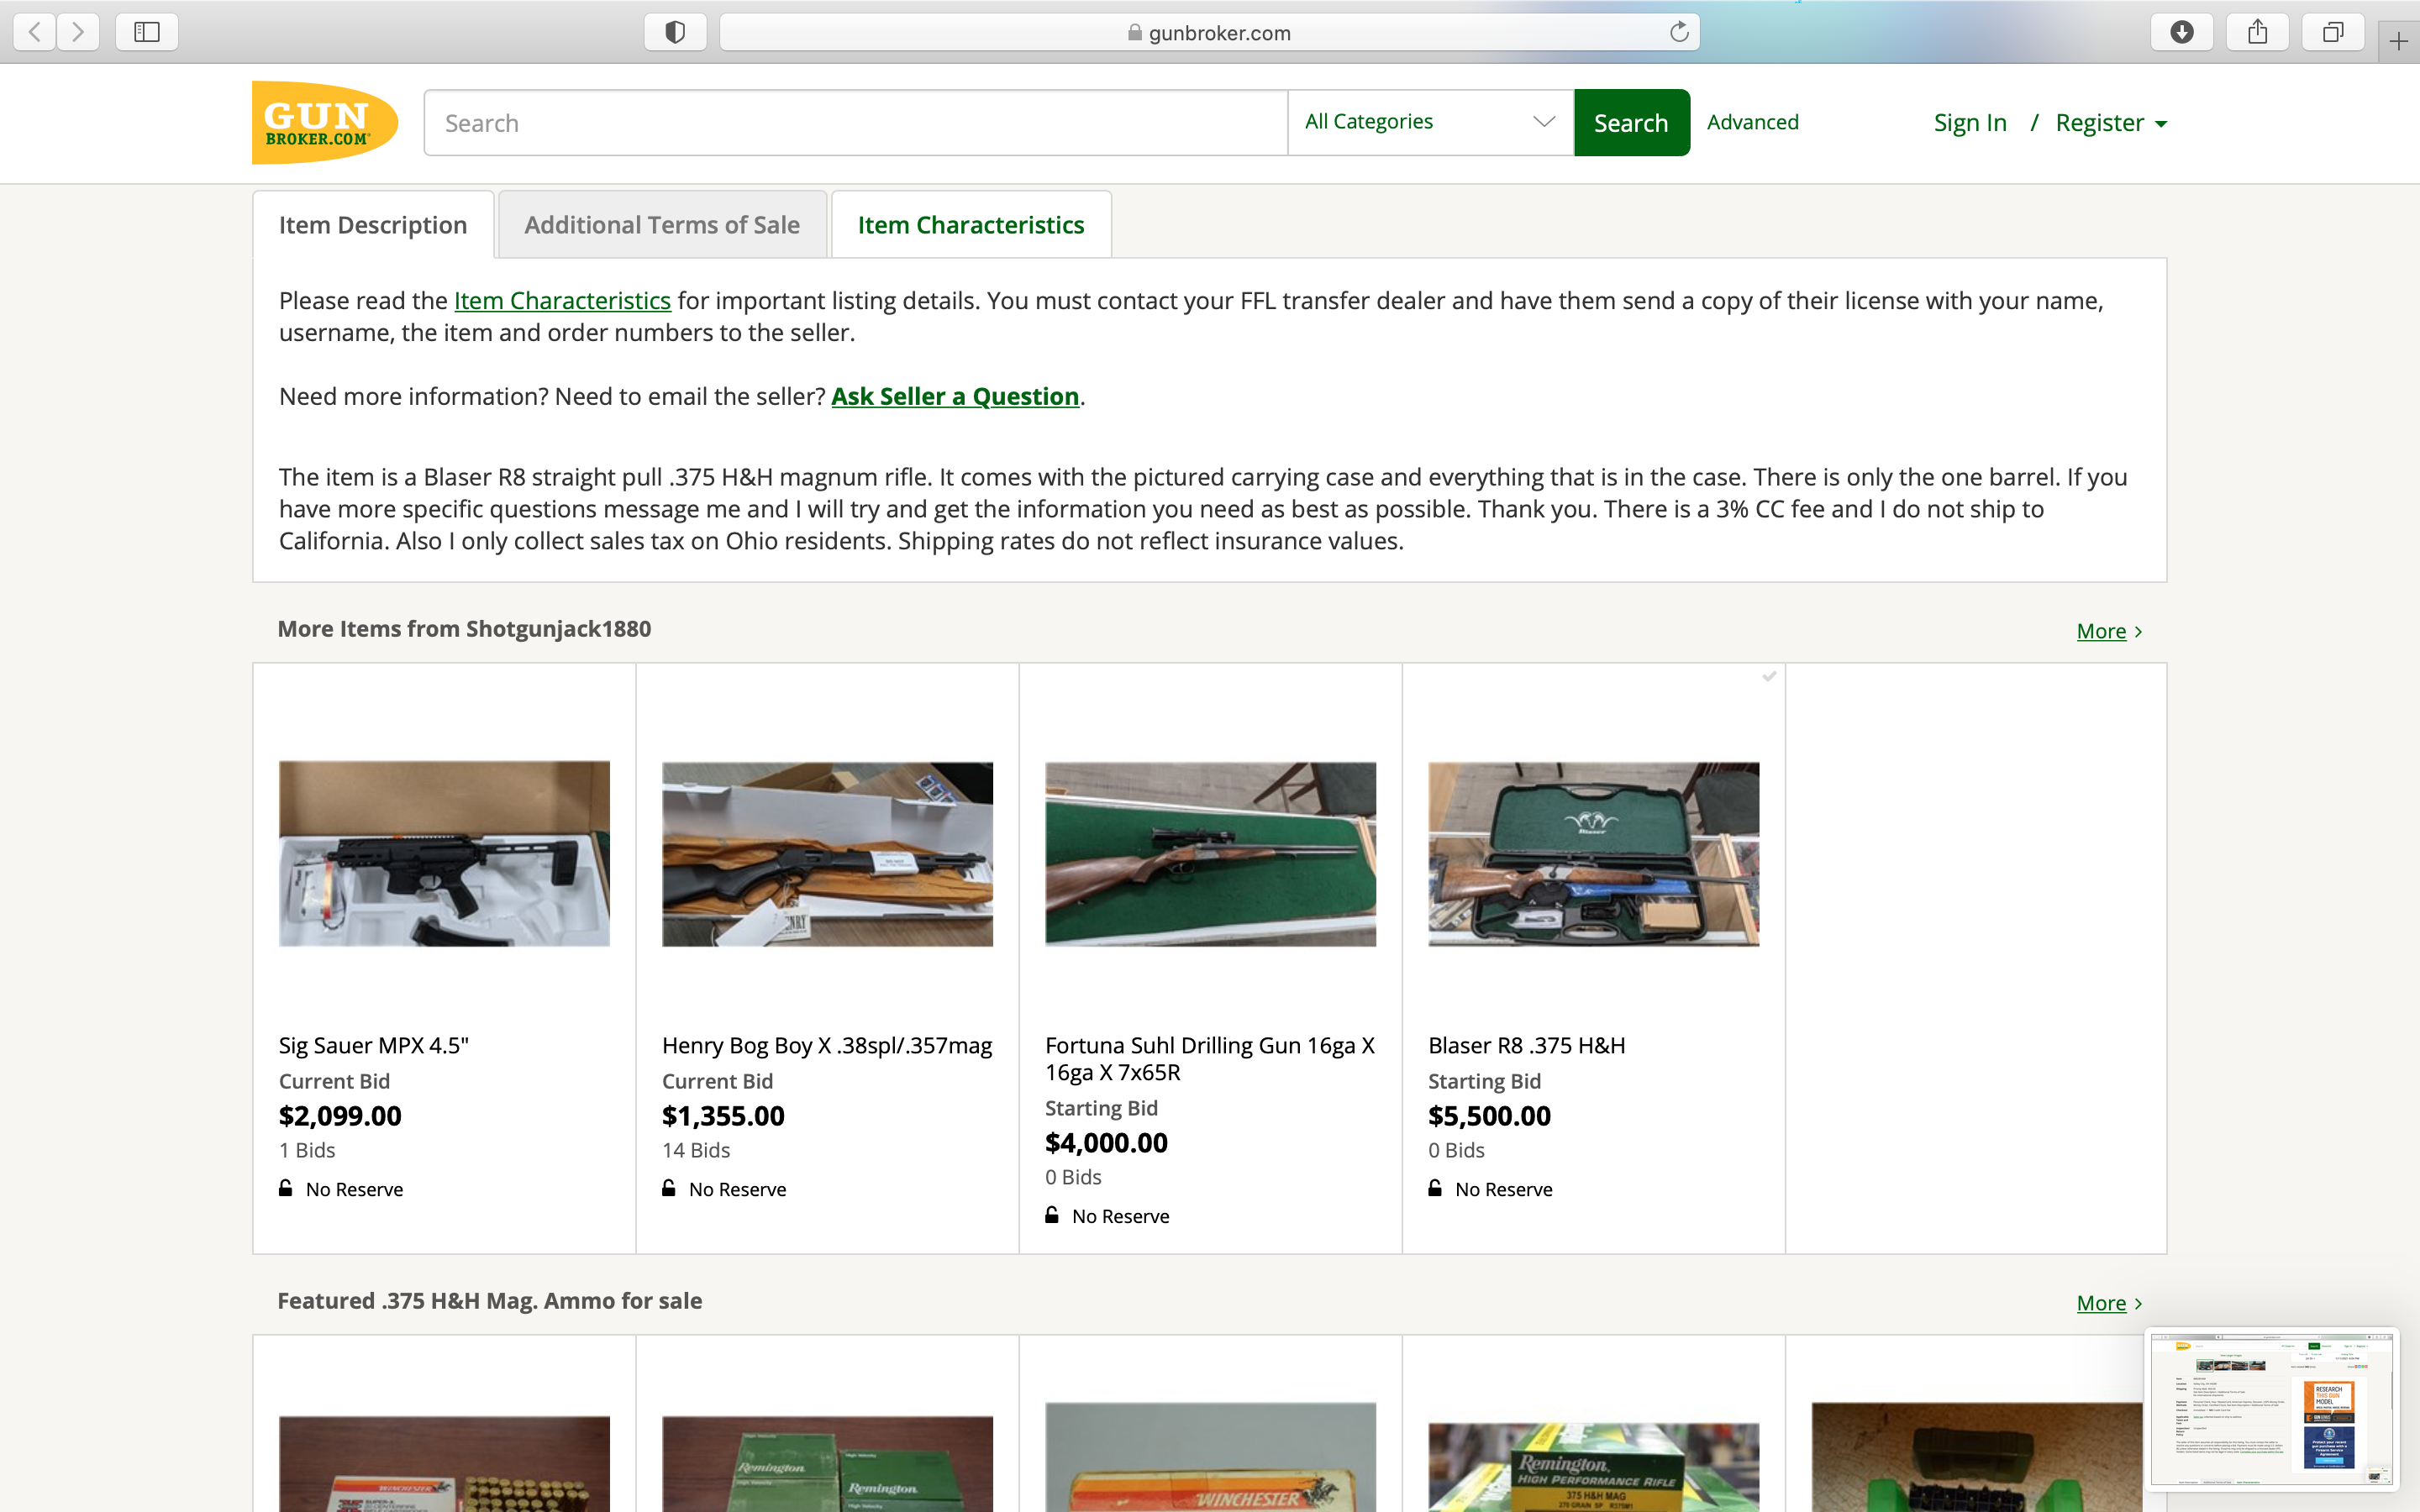Reload the page with refresh icon
This screenshot has width=2420, height=1512.
[x=1679, y=32]
